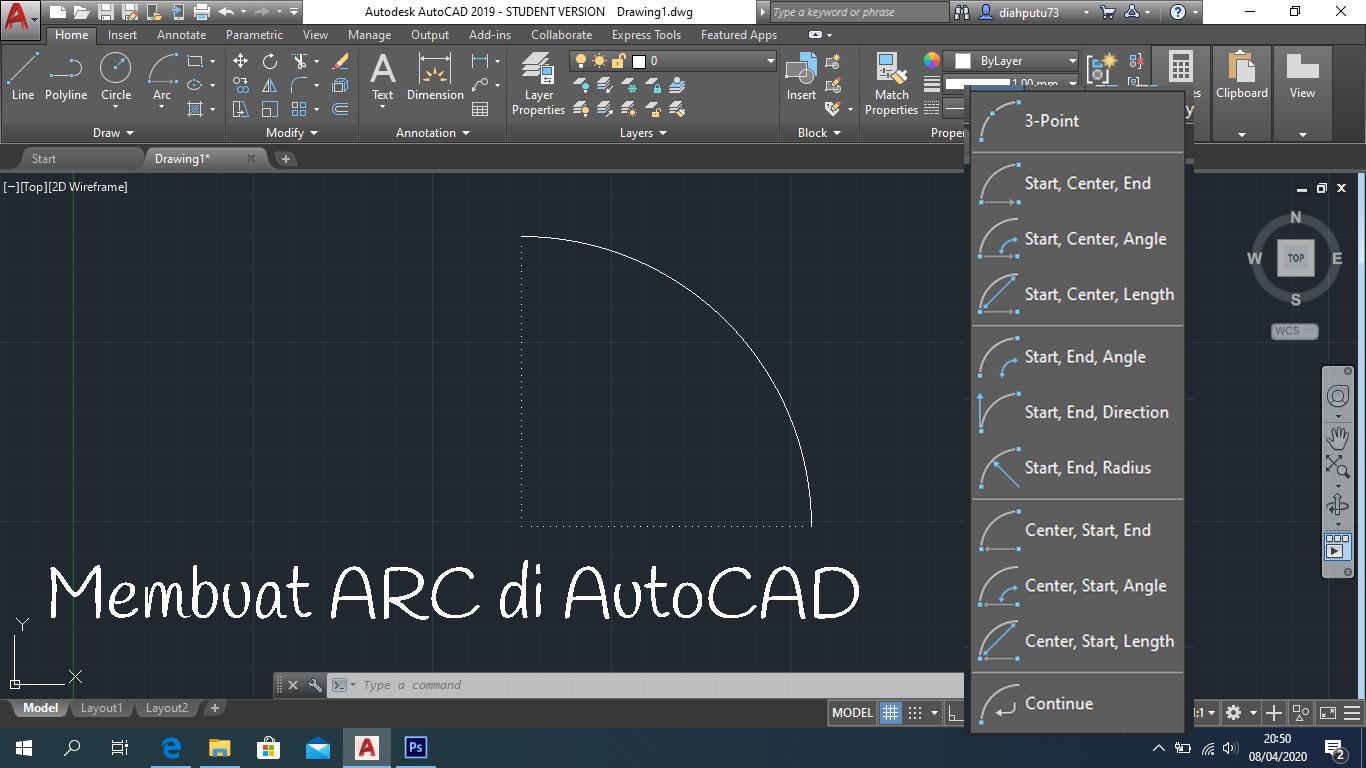The height and width of the screenshot is (768, 1366).
Task: Toggle Isolate Objects in status bar
Action: pos(1301,713)
